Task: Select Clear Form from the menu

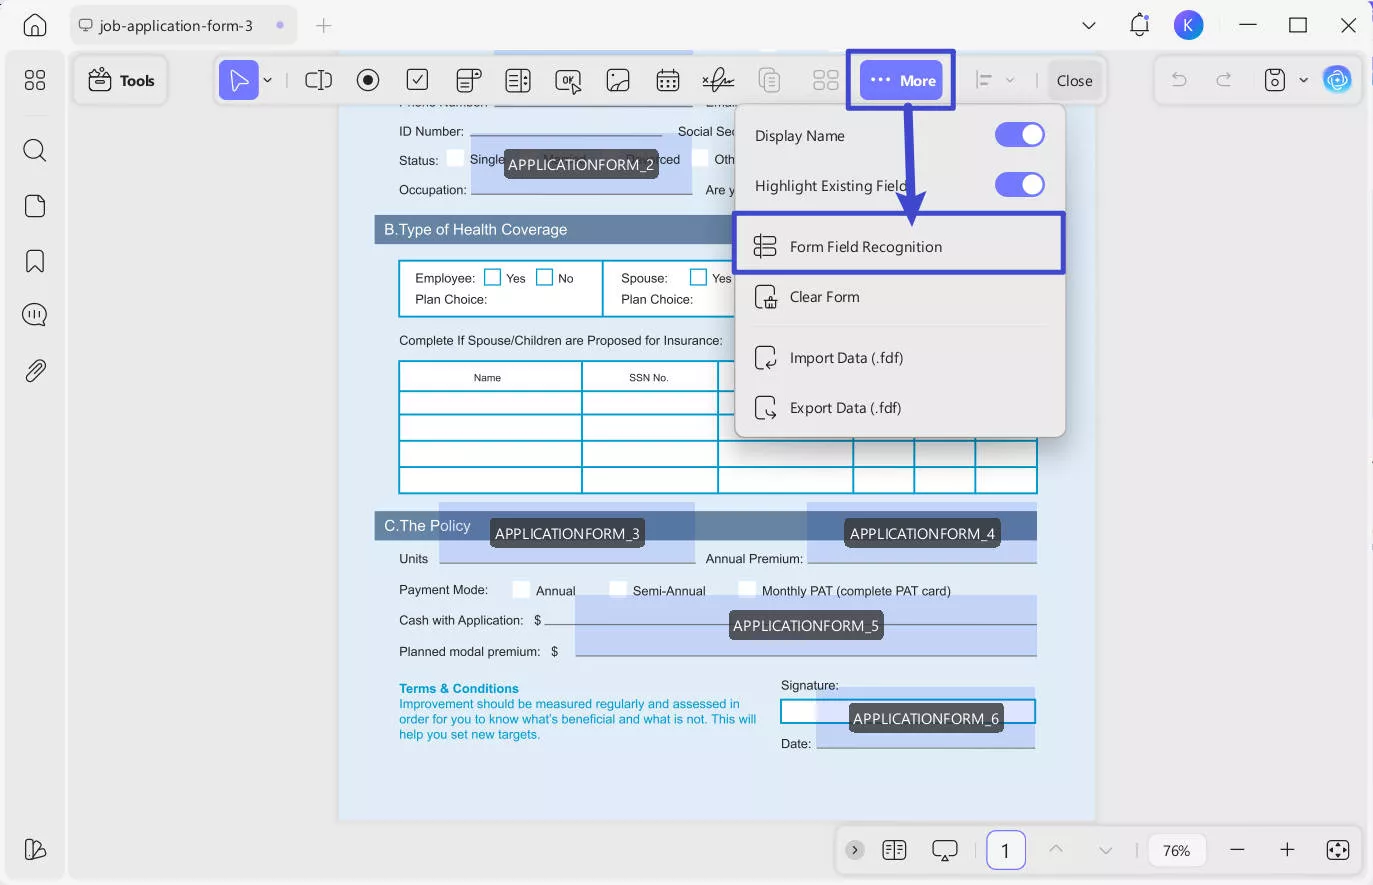Action: [x=824, y=296]
